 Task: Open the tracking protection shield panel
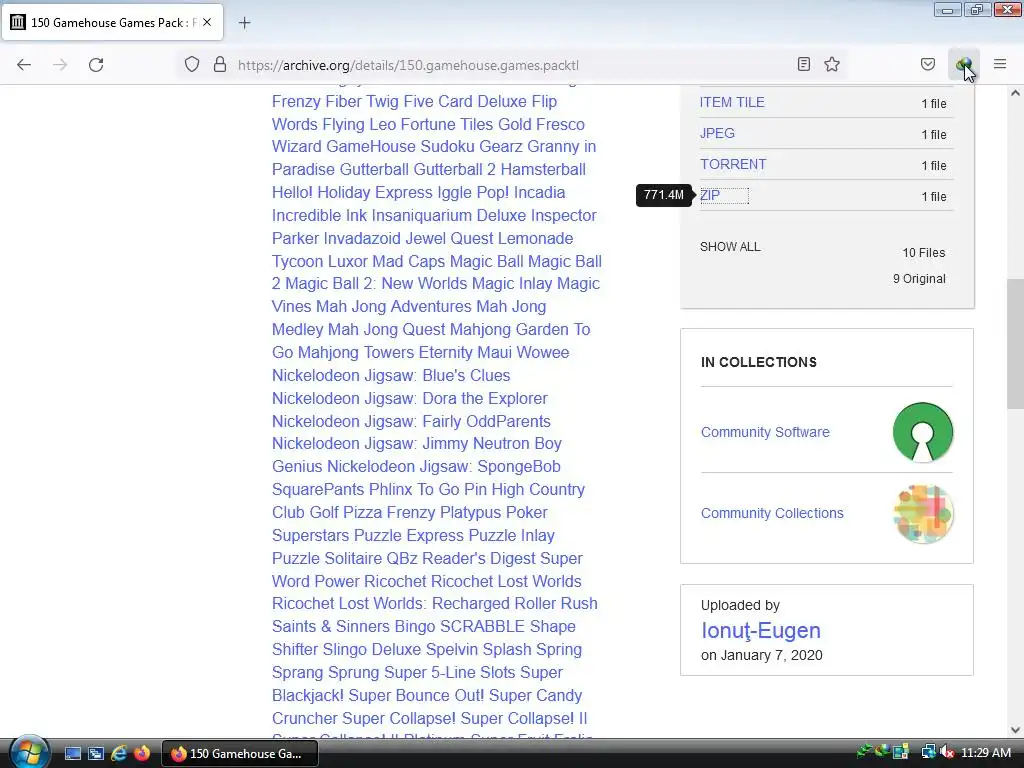click(191, 65)
